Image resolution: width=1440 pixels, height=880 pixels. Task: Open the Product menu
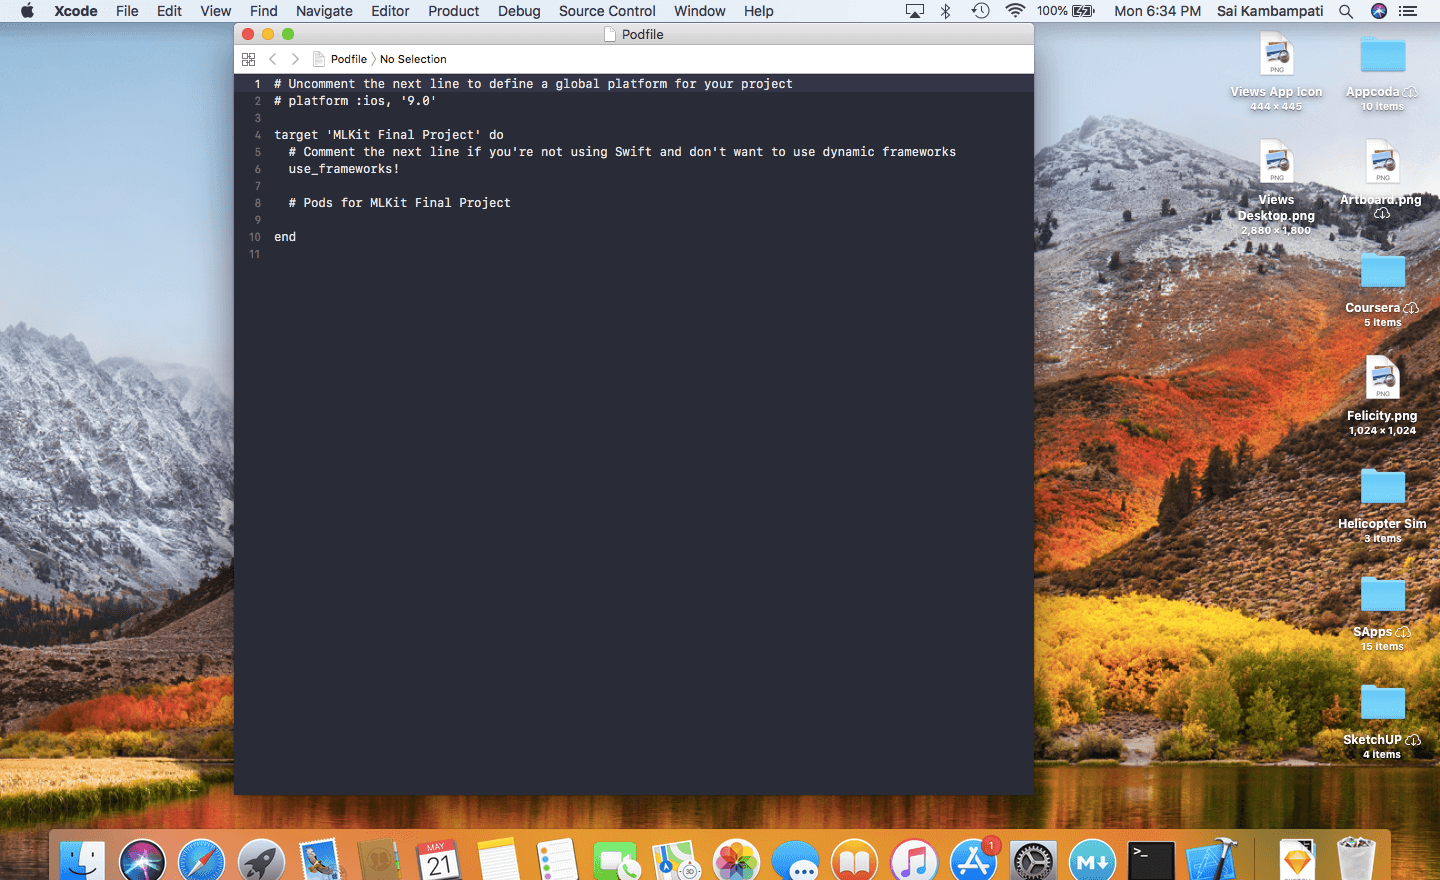(453, 11)
